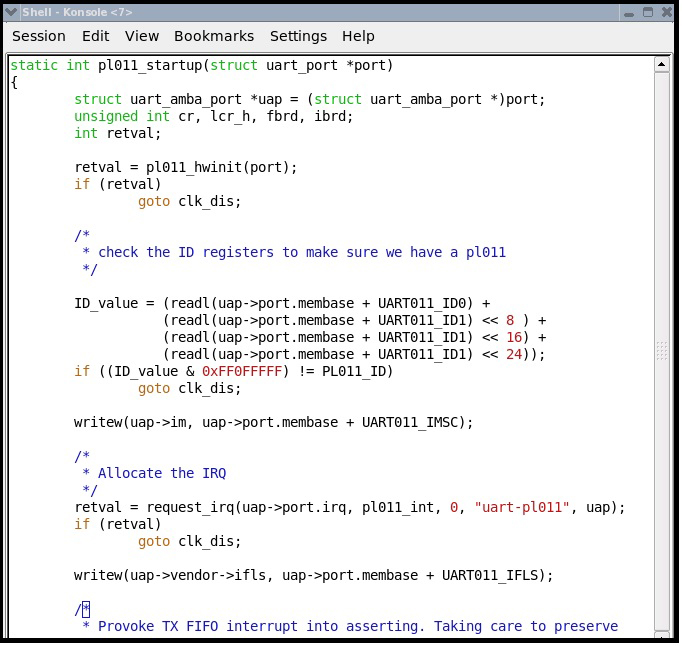682x646 pixels.
Task: Click the comment 'Allocate the IRQ'
Action: (162, 473)
